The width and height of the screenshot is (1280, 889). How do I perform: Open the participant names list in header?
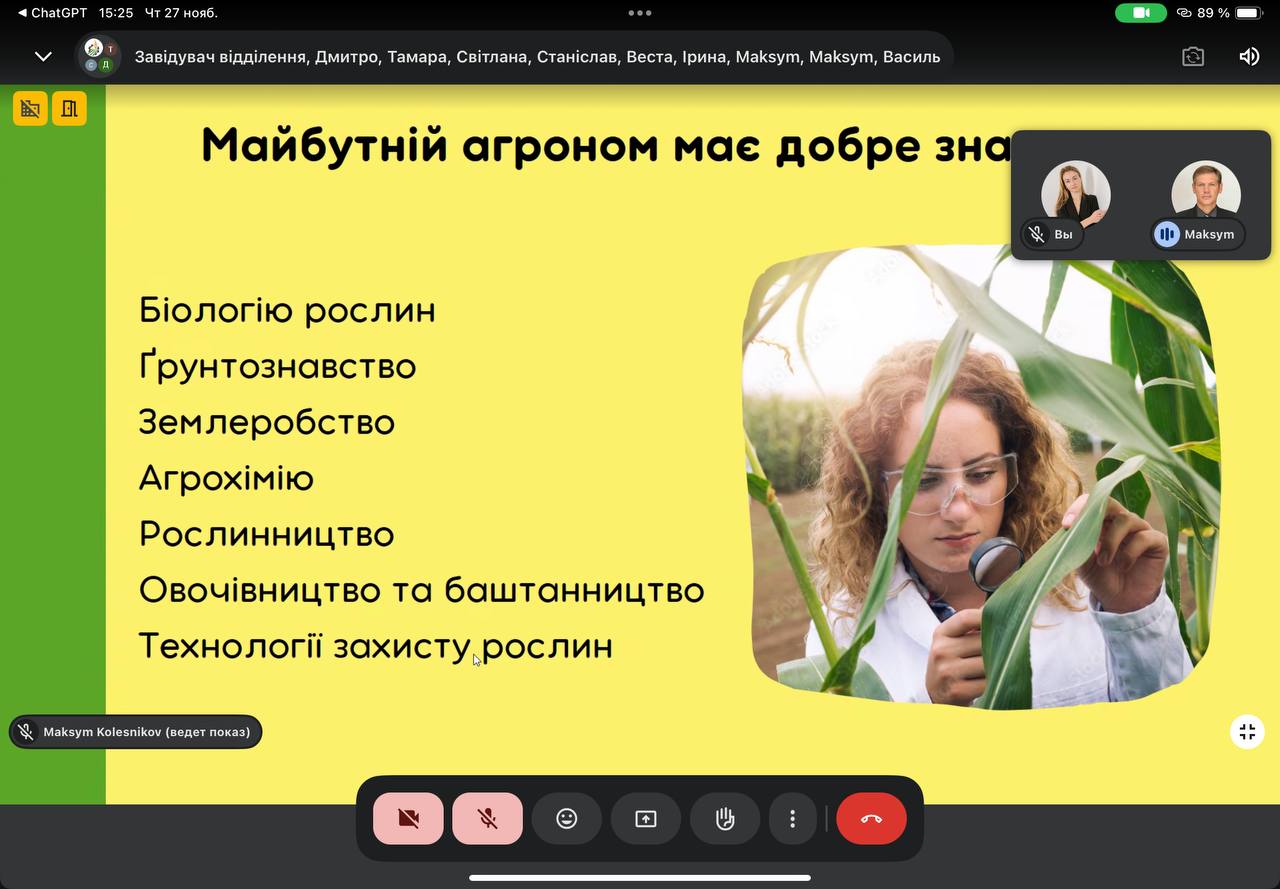[x=538, y=57]
